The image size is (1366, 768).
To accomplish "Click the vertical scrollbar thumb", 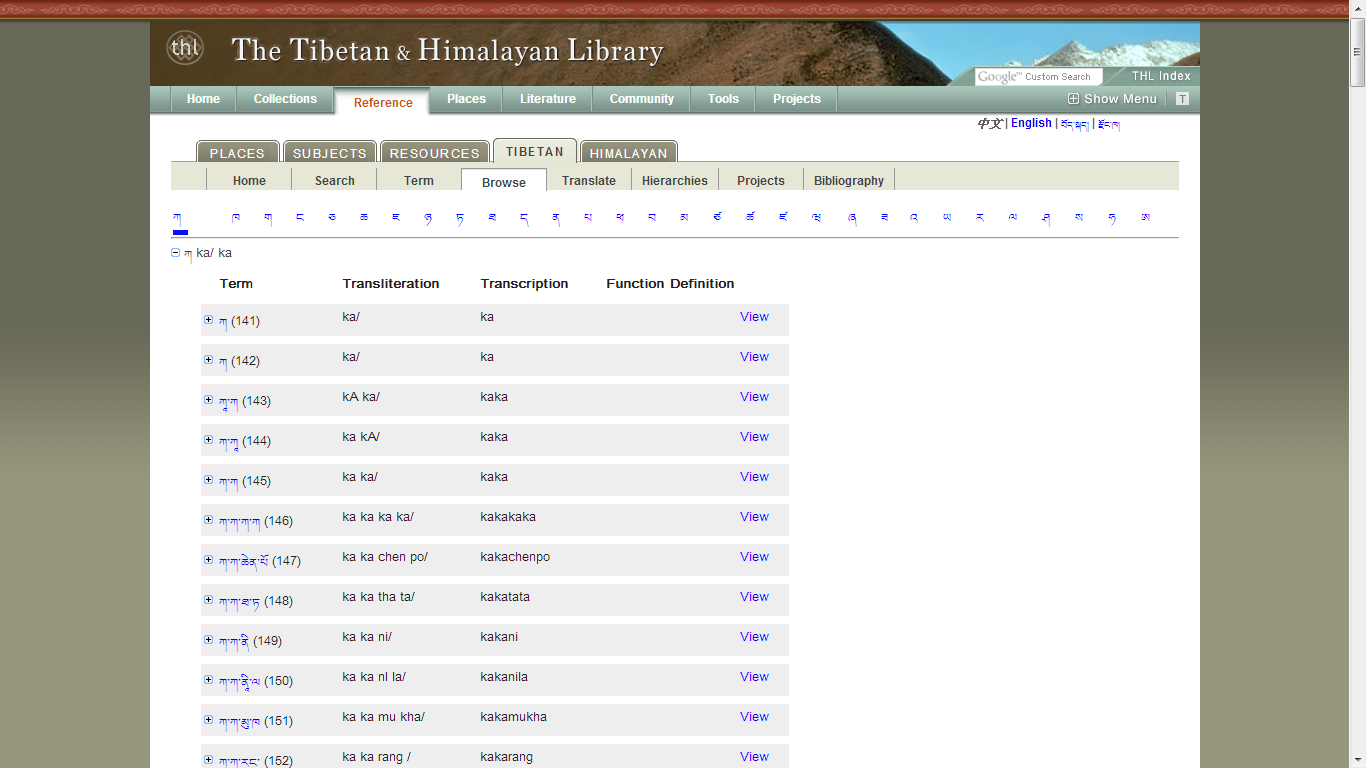I will (x=1357, y=50).
